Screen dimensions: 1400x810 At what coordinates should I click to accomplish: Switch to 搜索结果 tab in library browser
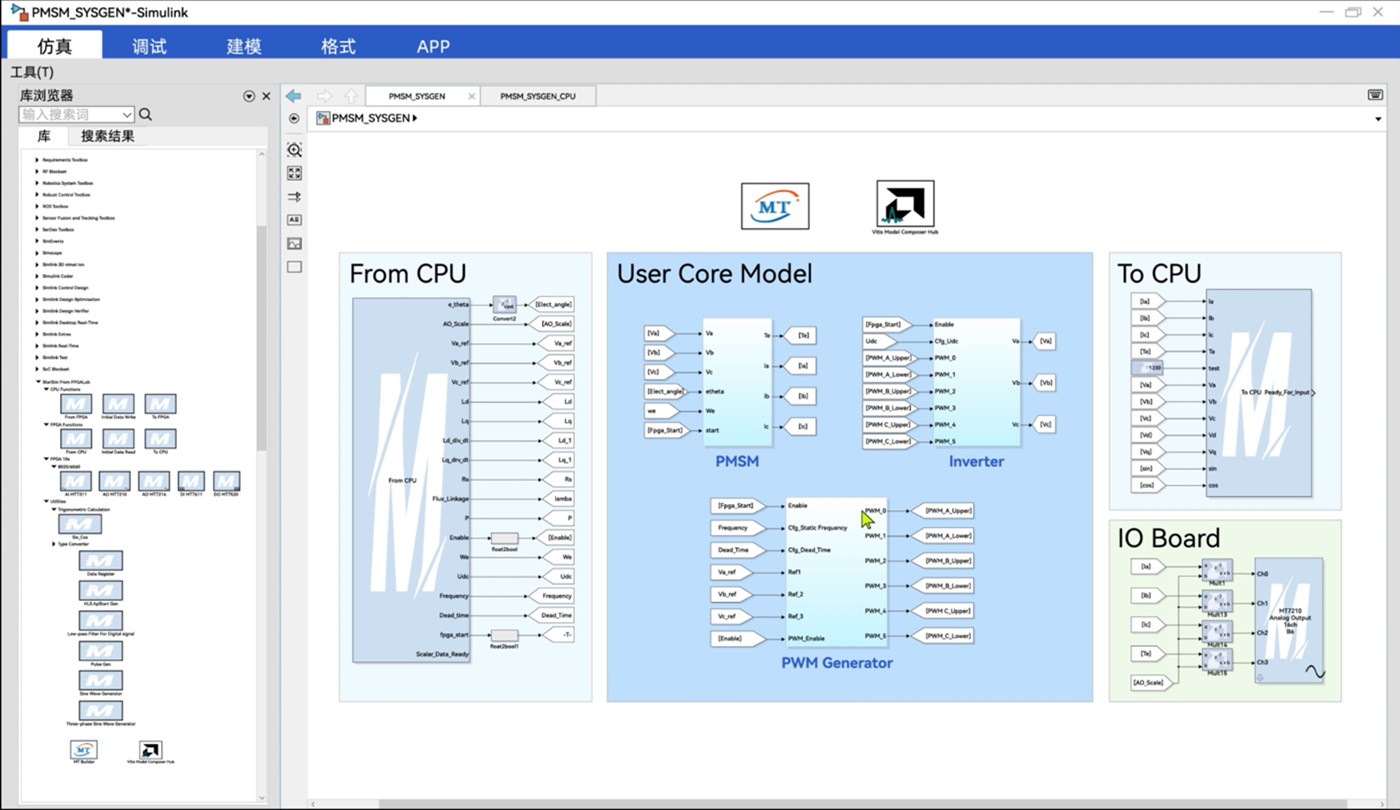click(108, 136)
